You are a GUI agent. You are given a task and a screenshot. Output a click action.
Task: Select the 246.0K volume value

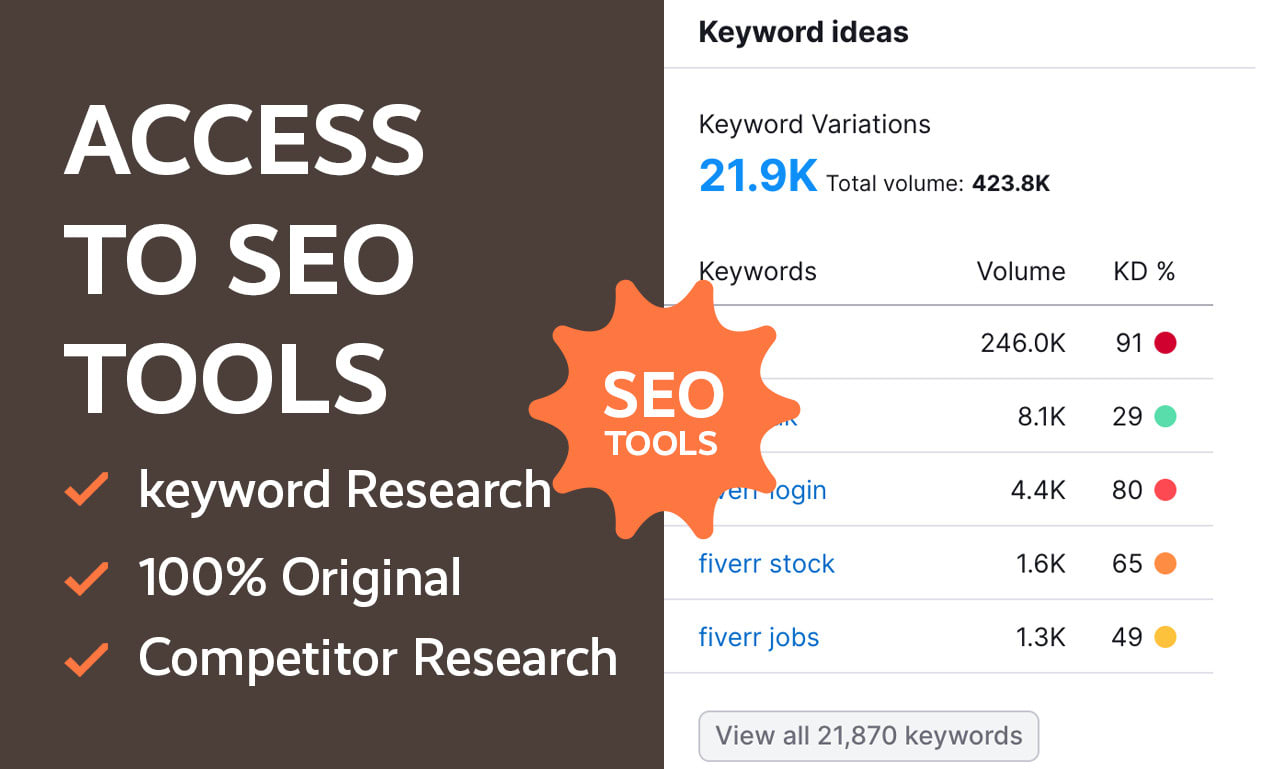coord(1022,344)
